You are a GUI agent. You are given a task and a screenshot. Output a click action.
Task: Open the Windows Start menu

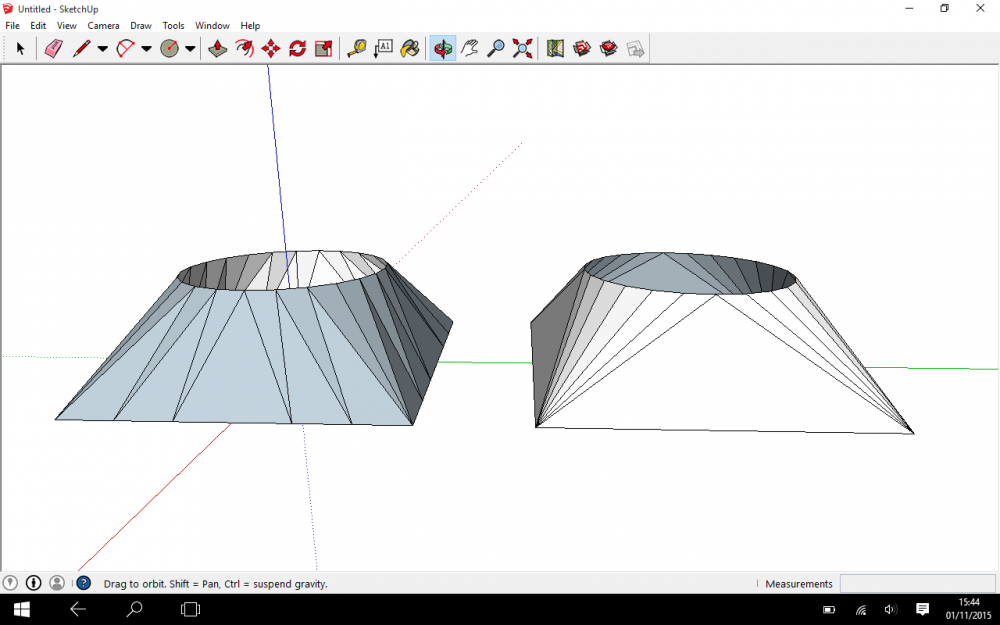(x=21, y=610)
